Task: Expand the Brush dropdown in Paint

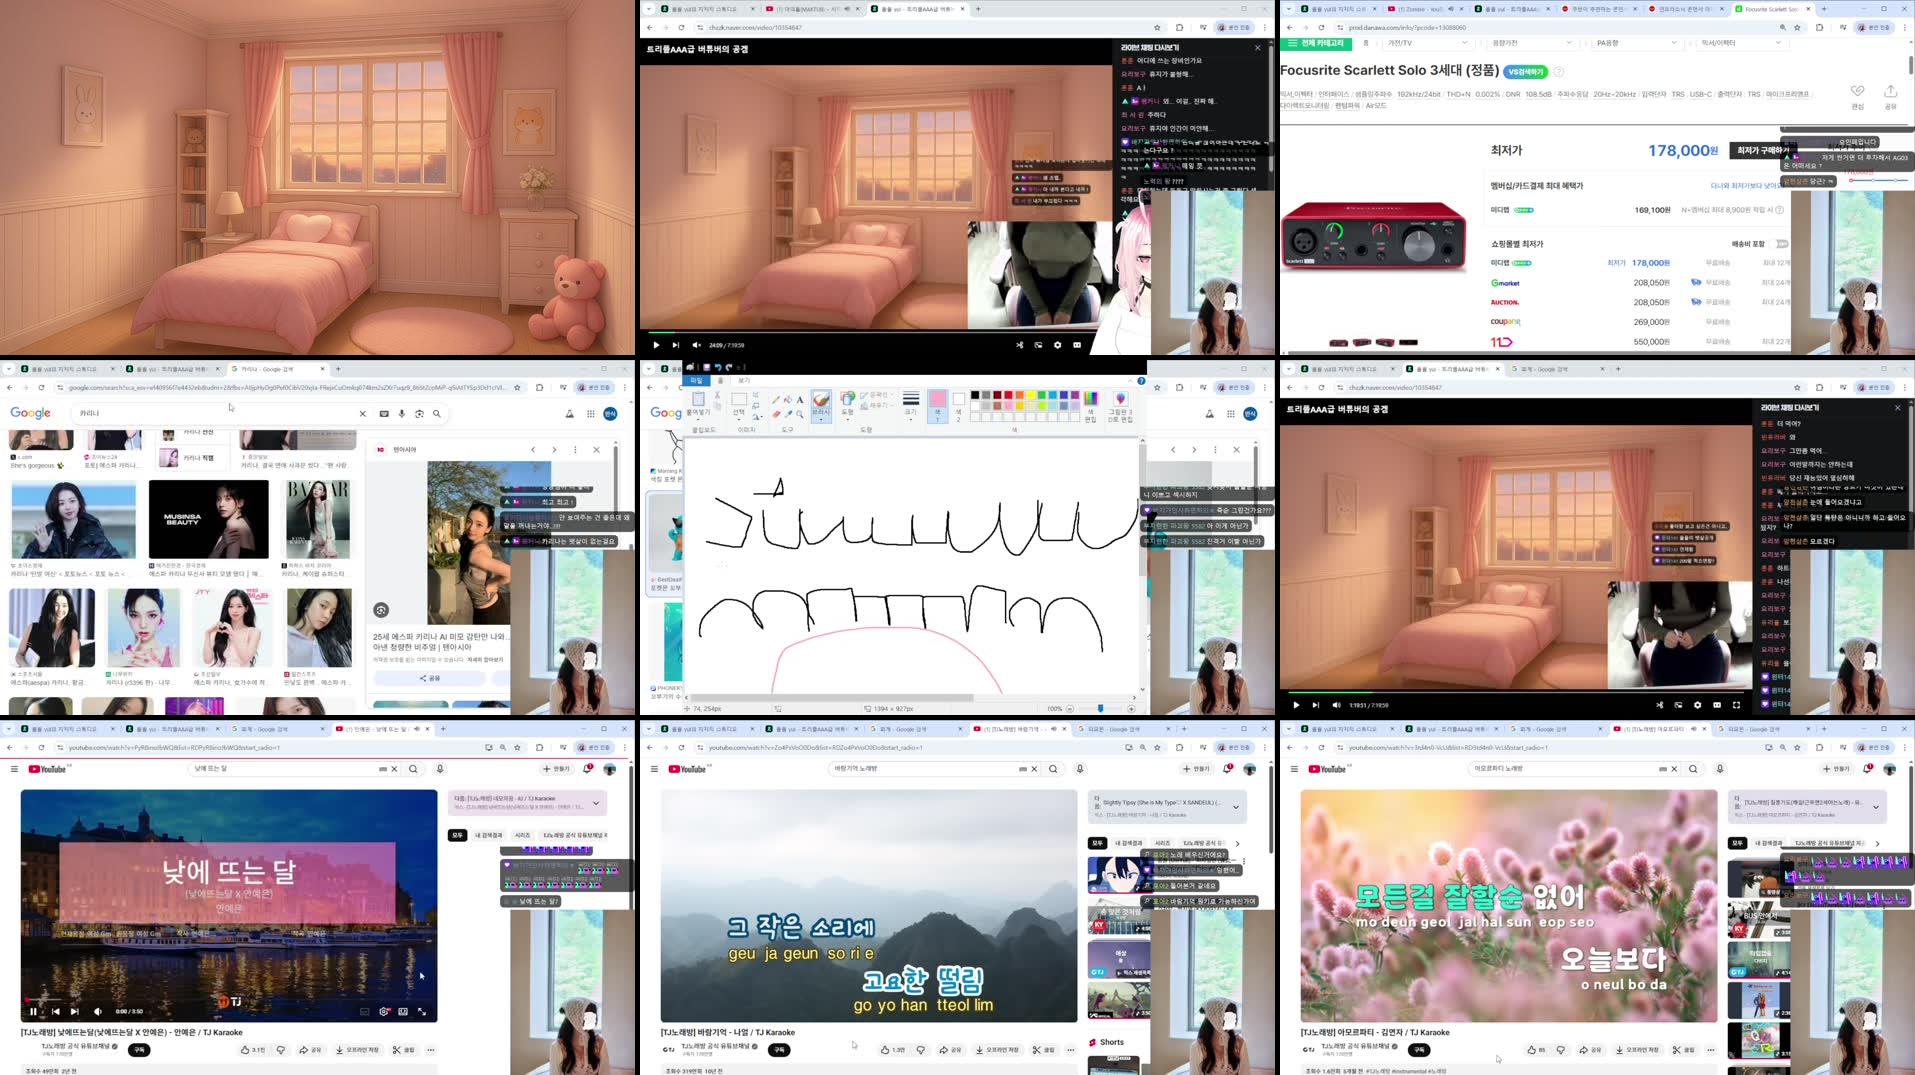Action: click(x=822, y=419)
